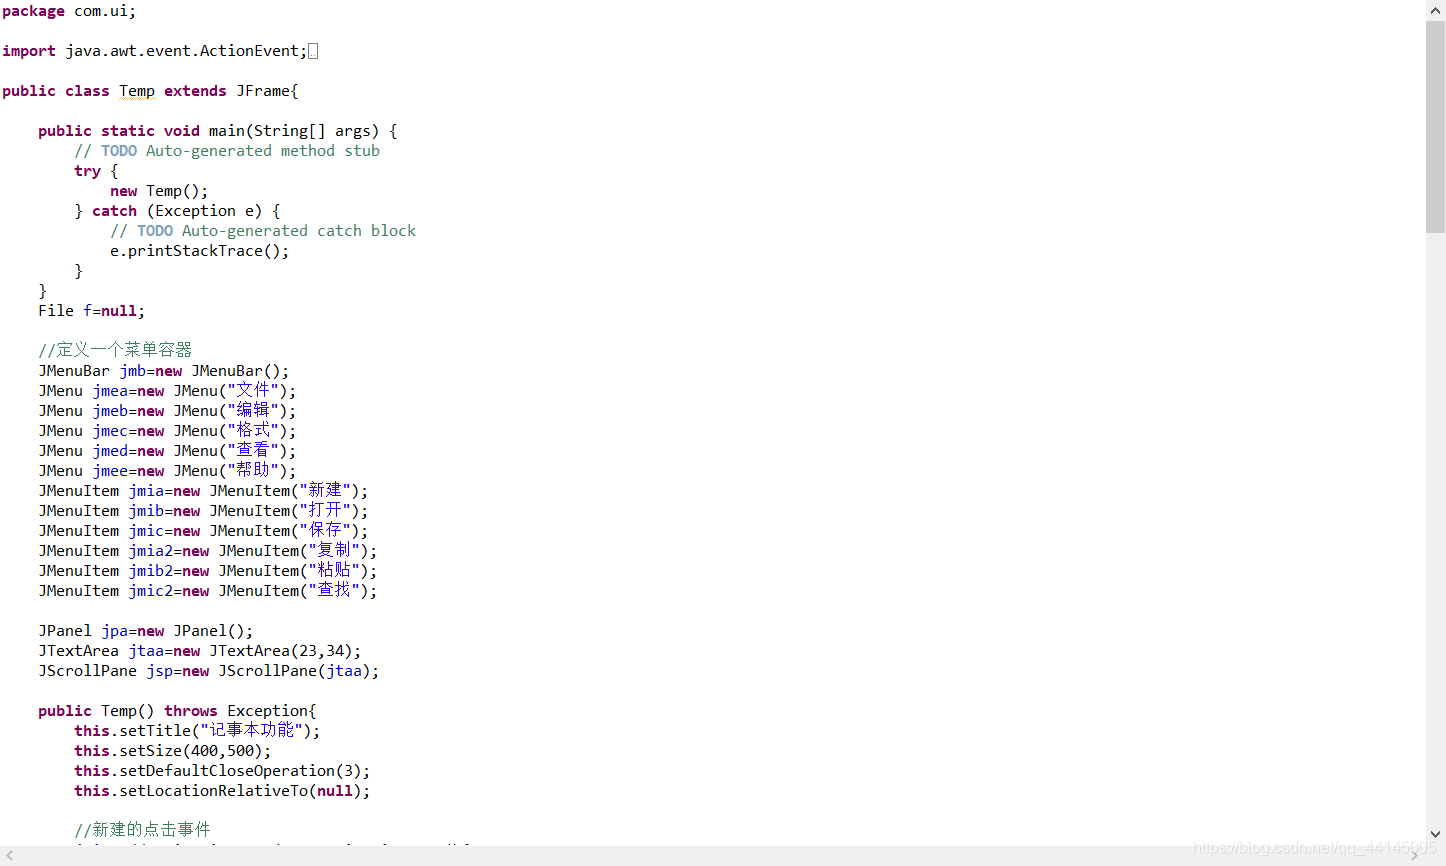Click the comment '//新建的点击事件'
Screen dimensions: 1446x866
[142, 830]
